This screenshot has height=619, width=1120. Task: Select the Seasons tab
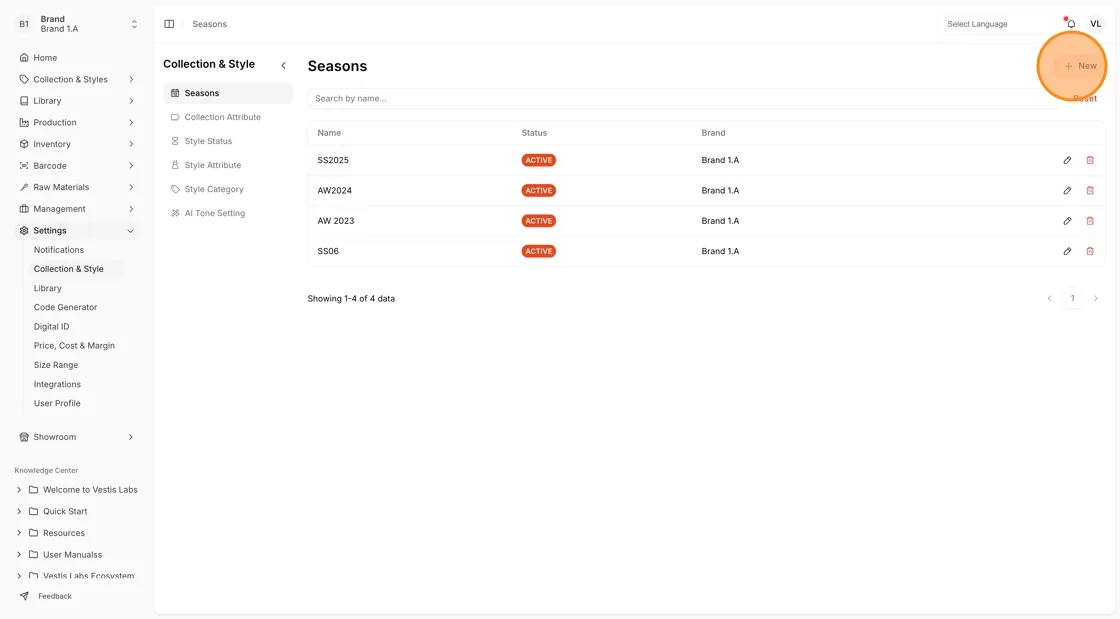228,93
